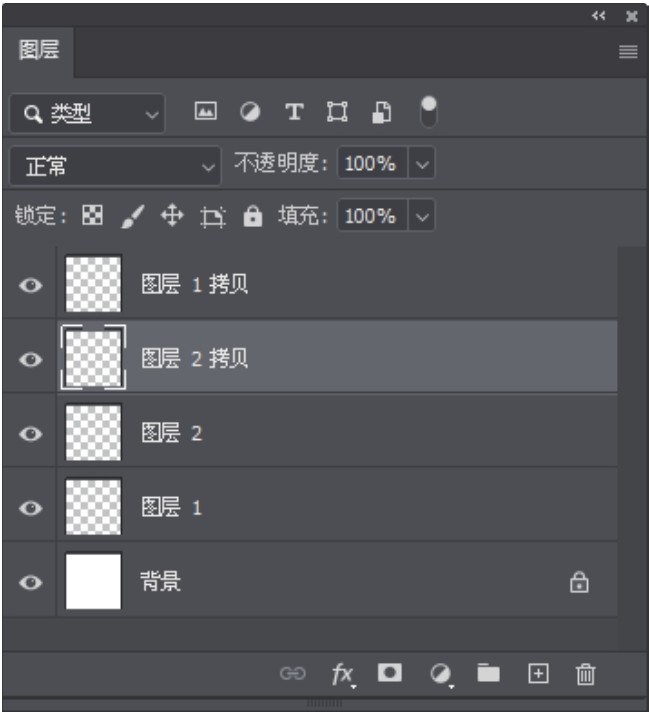
Task: Filter for smart objects icon
Action: coord(381,112)
